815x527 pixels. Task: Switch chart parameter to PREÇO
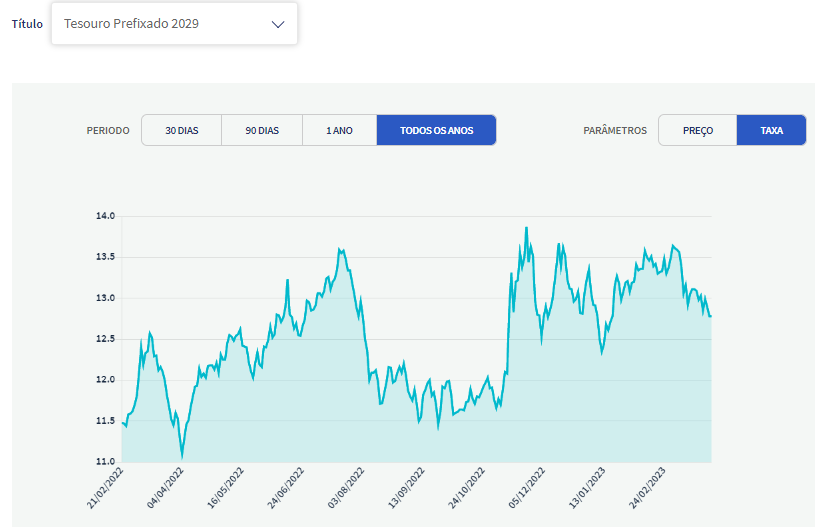click(x=698, y=130)
